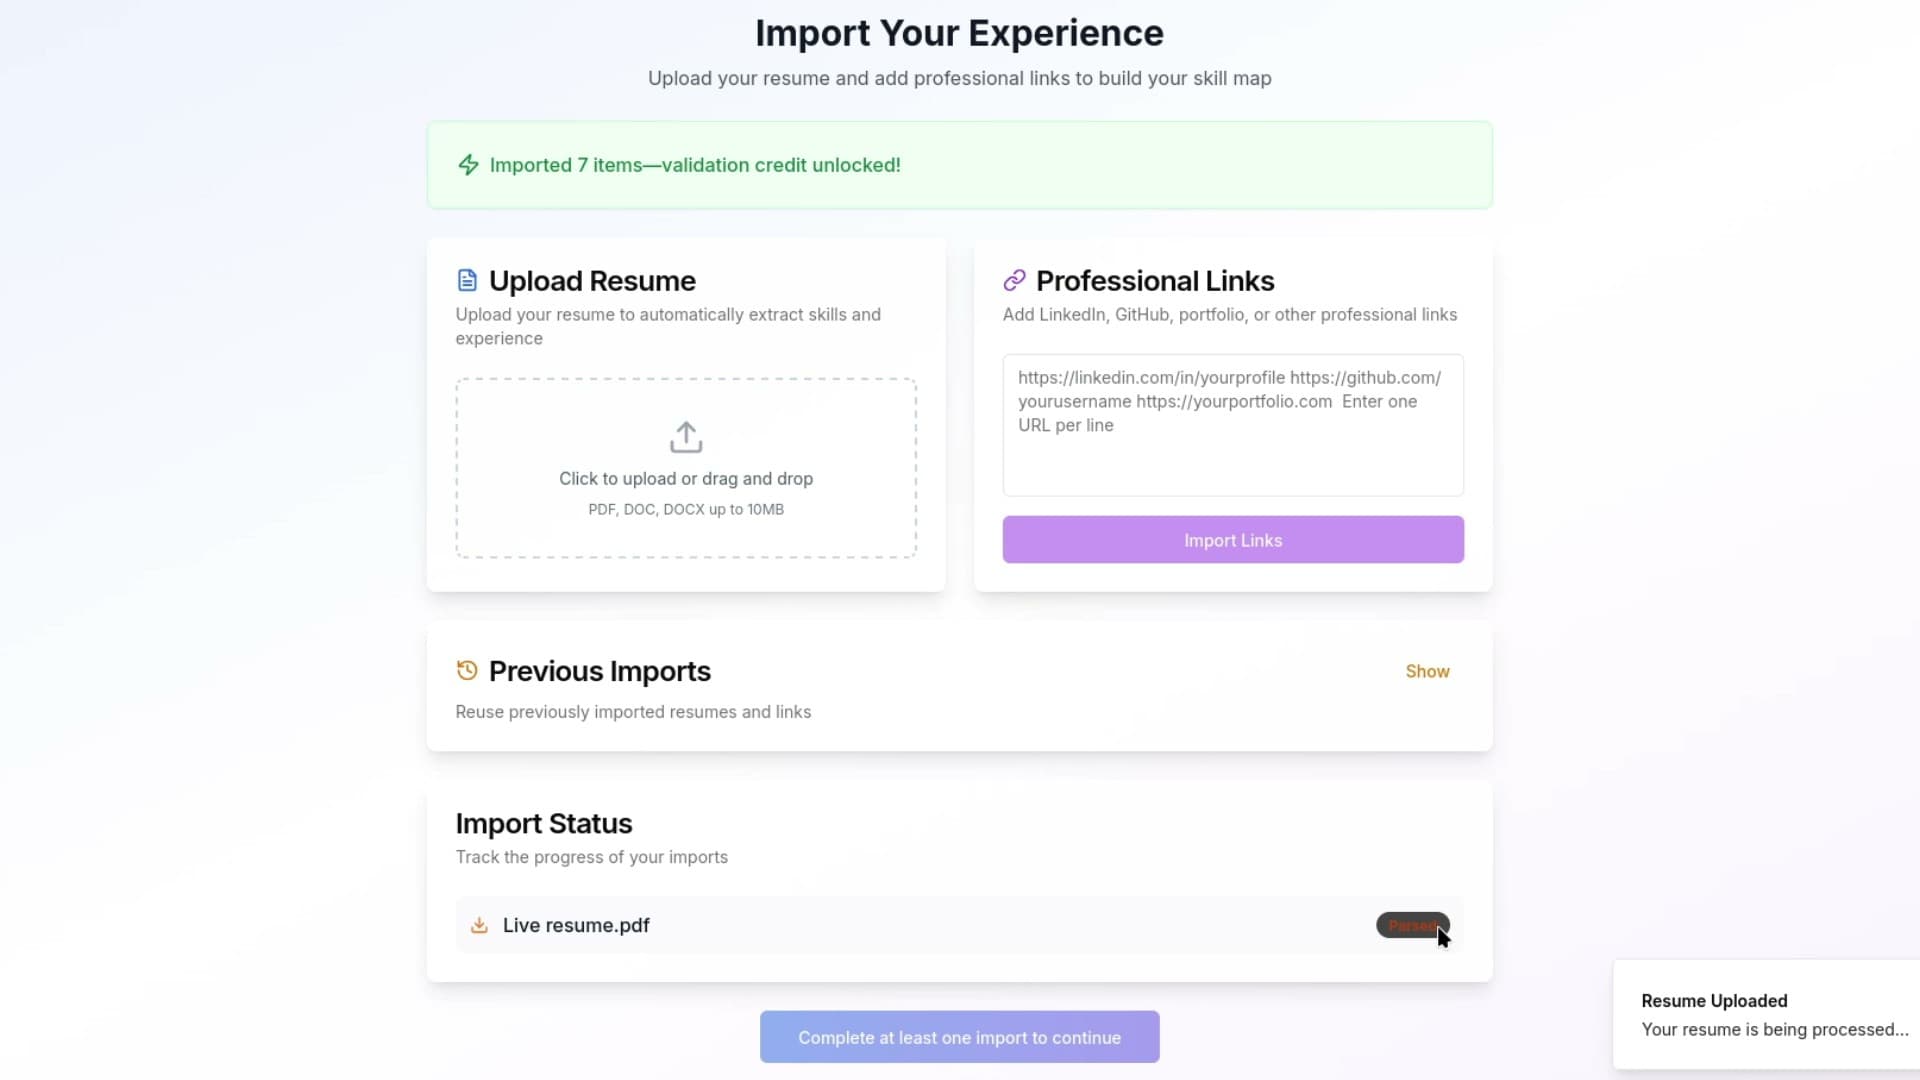The width and height of the screenshot is (1920, 1080).
Task: Select the Live resume.pdf import row
Action: [900, 926]
